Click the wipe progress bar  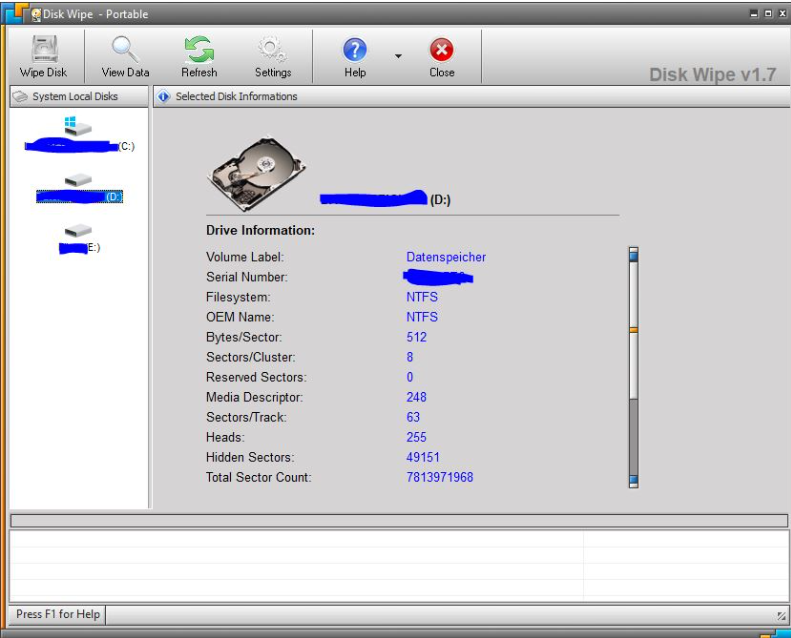(x=399, y=520)
